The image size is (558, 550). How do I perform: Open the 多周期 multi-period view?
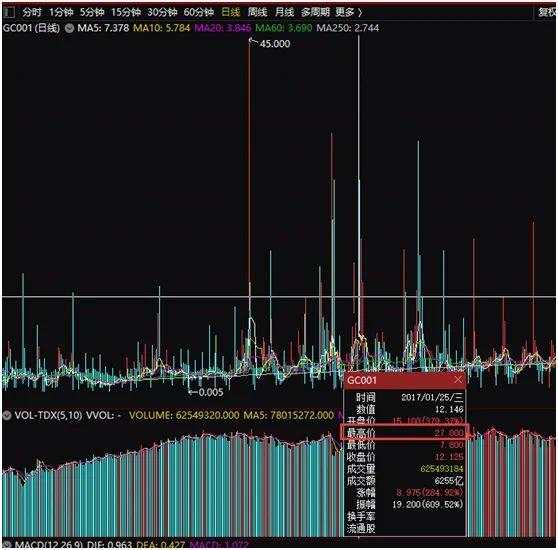315,13
